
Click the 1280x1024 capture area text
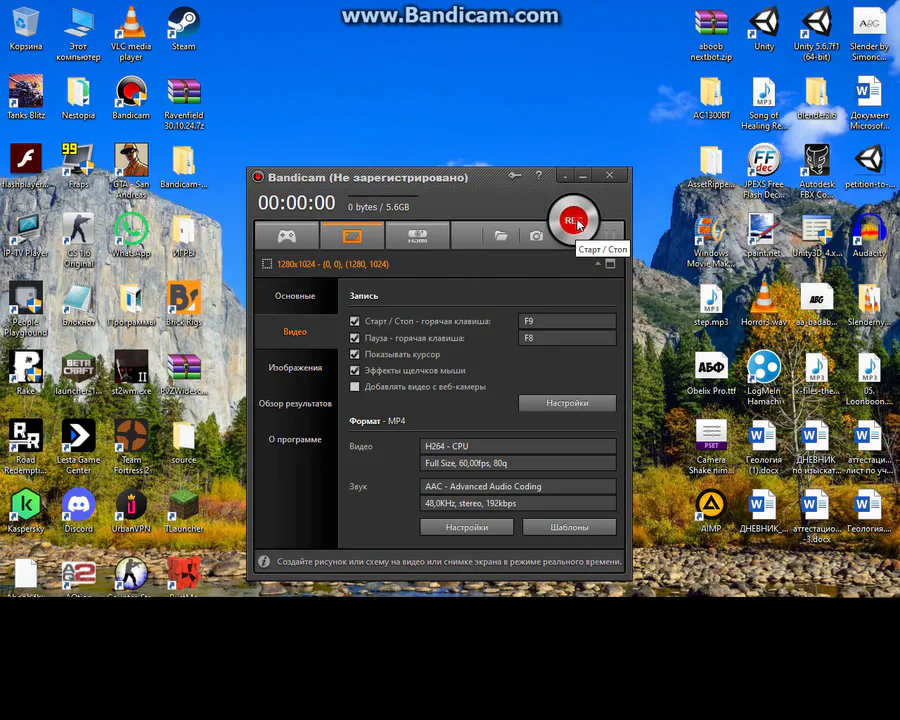coord(333,264)
